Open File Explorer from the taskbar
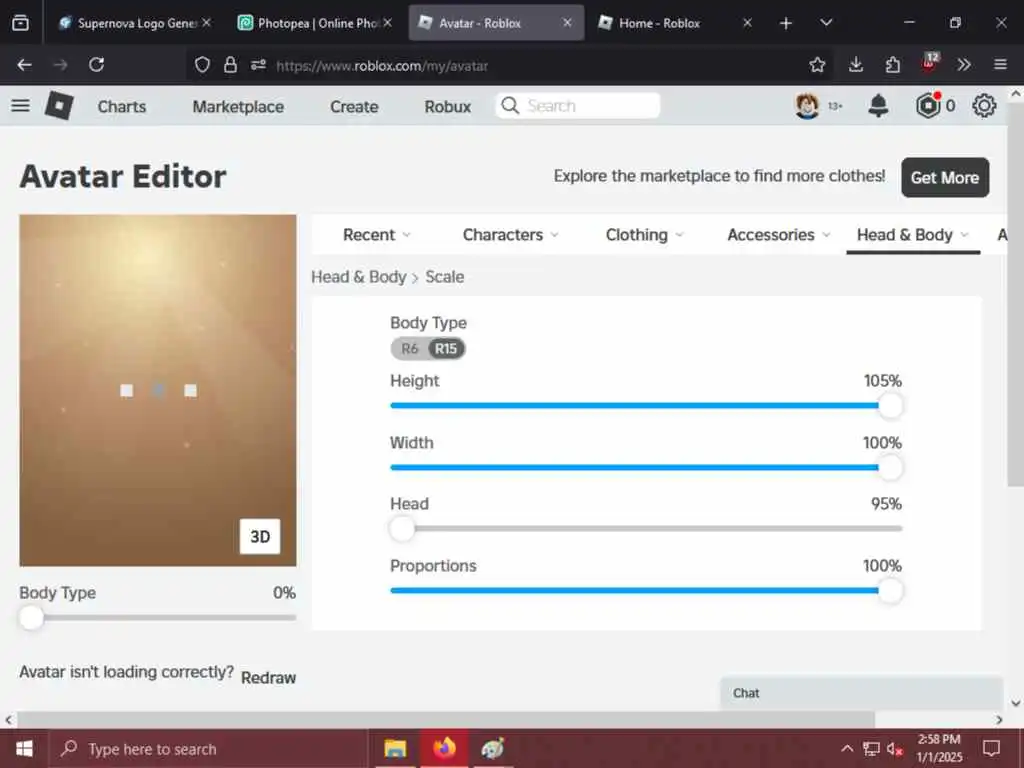Image resolution: width=1024 pixels, height=768 pixels. [395, 748]
